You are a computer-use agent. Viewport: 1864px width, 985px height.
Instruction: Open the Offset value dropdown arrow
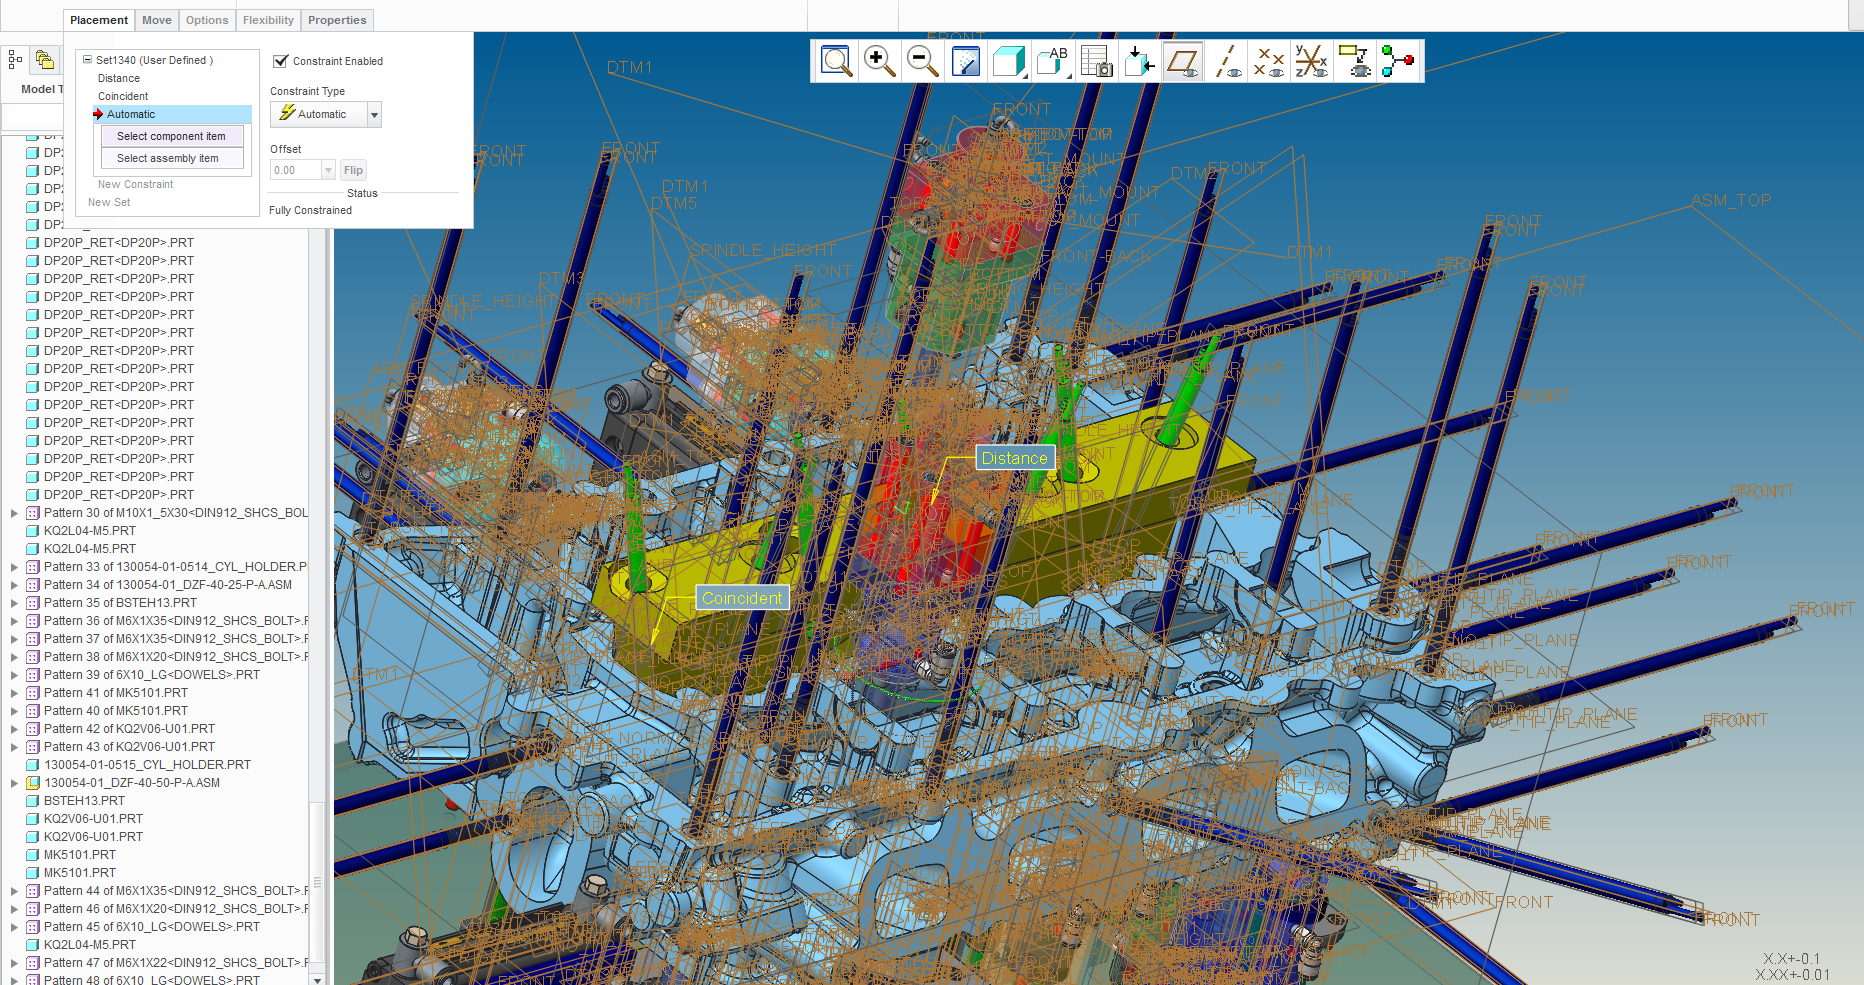(x=328, y=170)
